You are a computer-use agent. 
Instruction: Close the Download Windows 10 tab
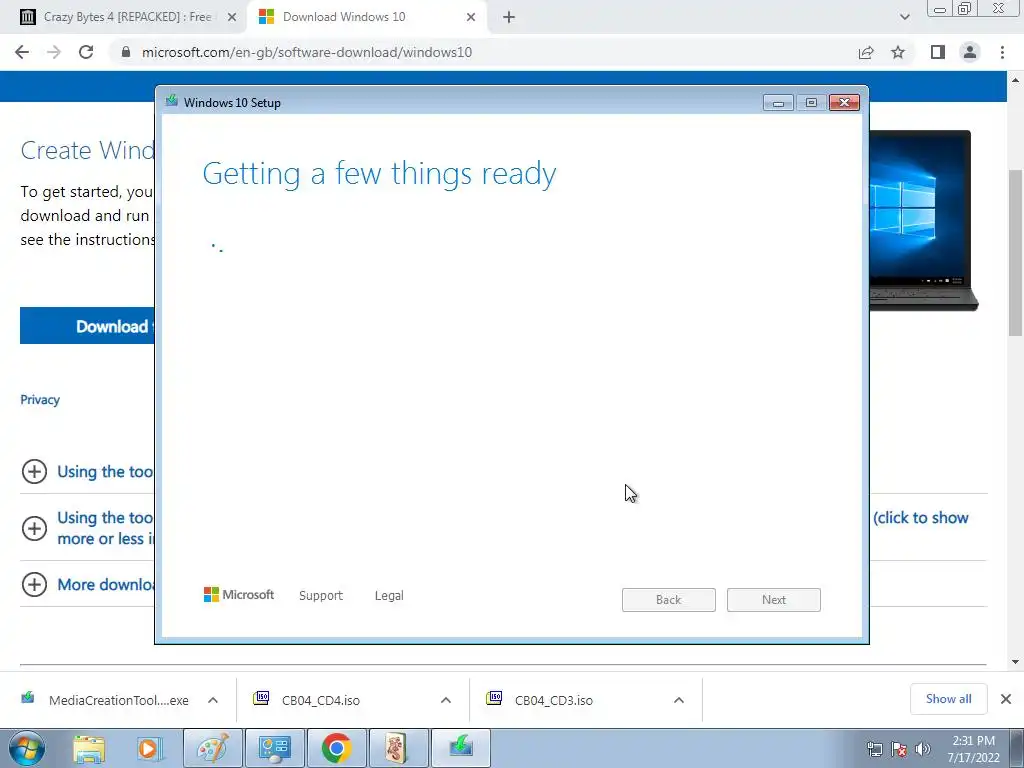coord(471,18)
